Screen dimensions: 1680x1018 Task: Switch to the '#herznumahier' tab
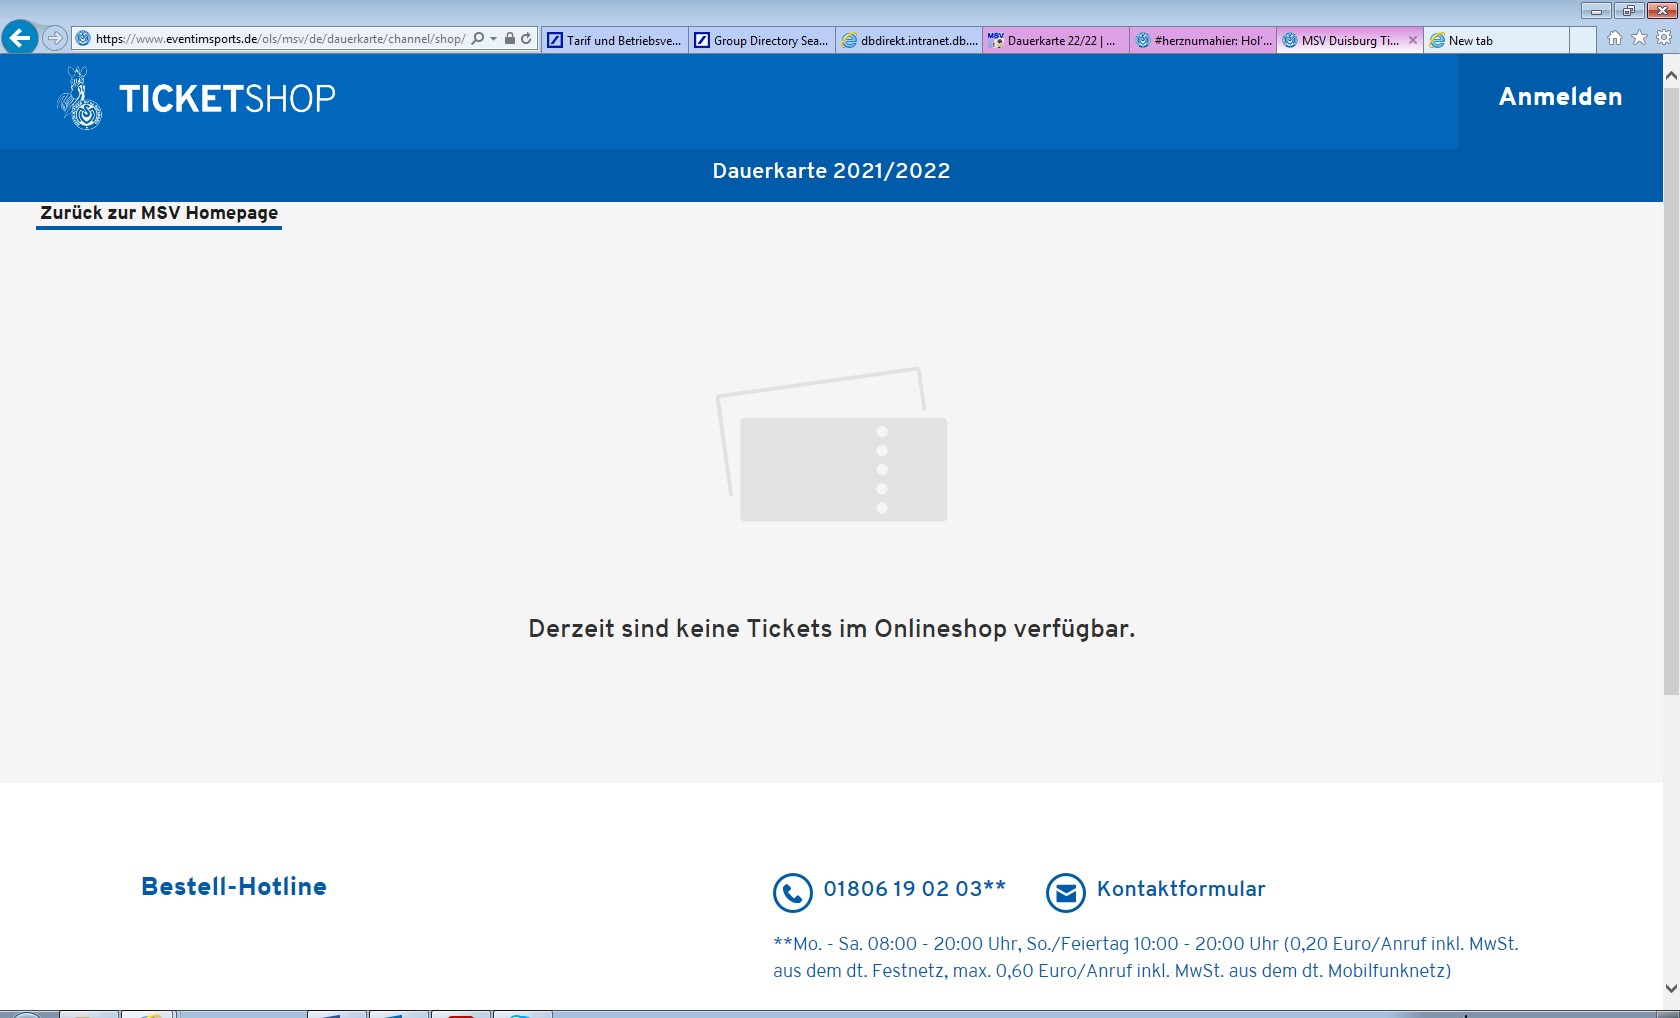pyautogui.click(x=1203, y=40)
